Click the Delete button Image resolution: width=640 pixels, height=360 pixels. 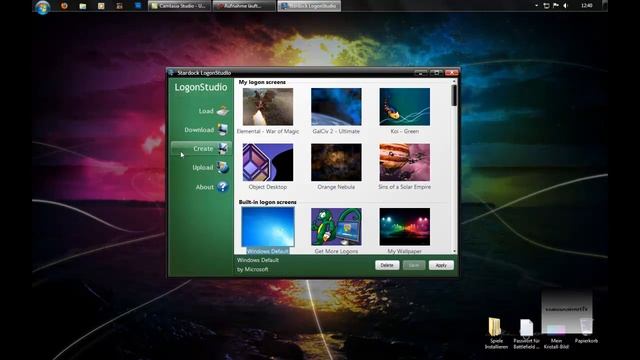[x=387, y=265]
